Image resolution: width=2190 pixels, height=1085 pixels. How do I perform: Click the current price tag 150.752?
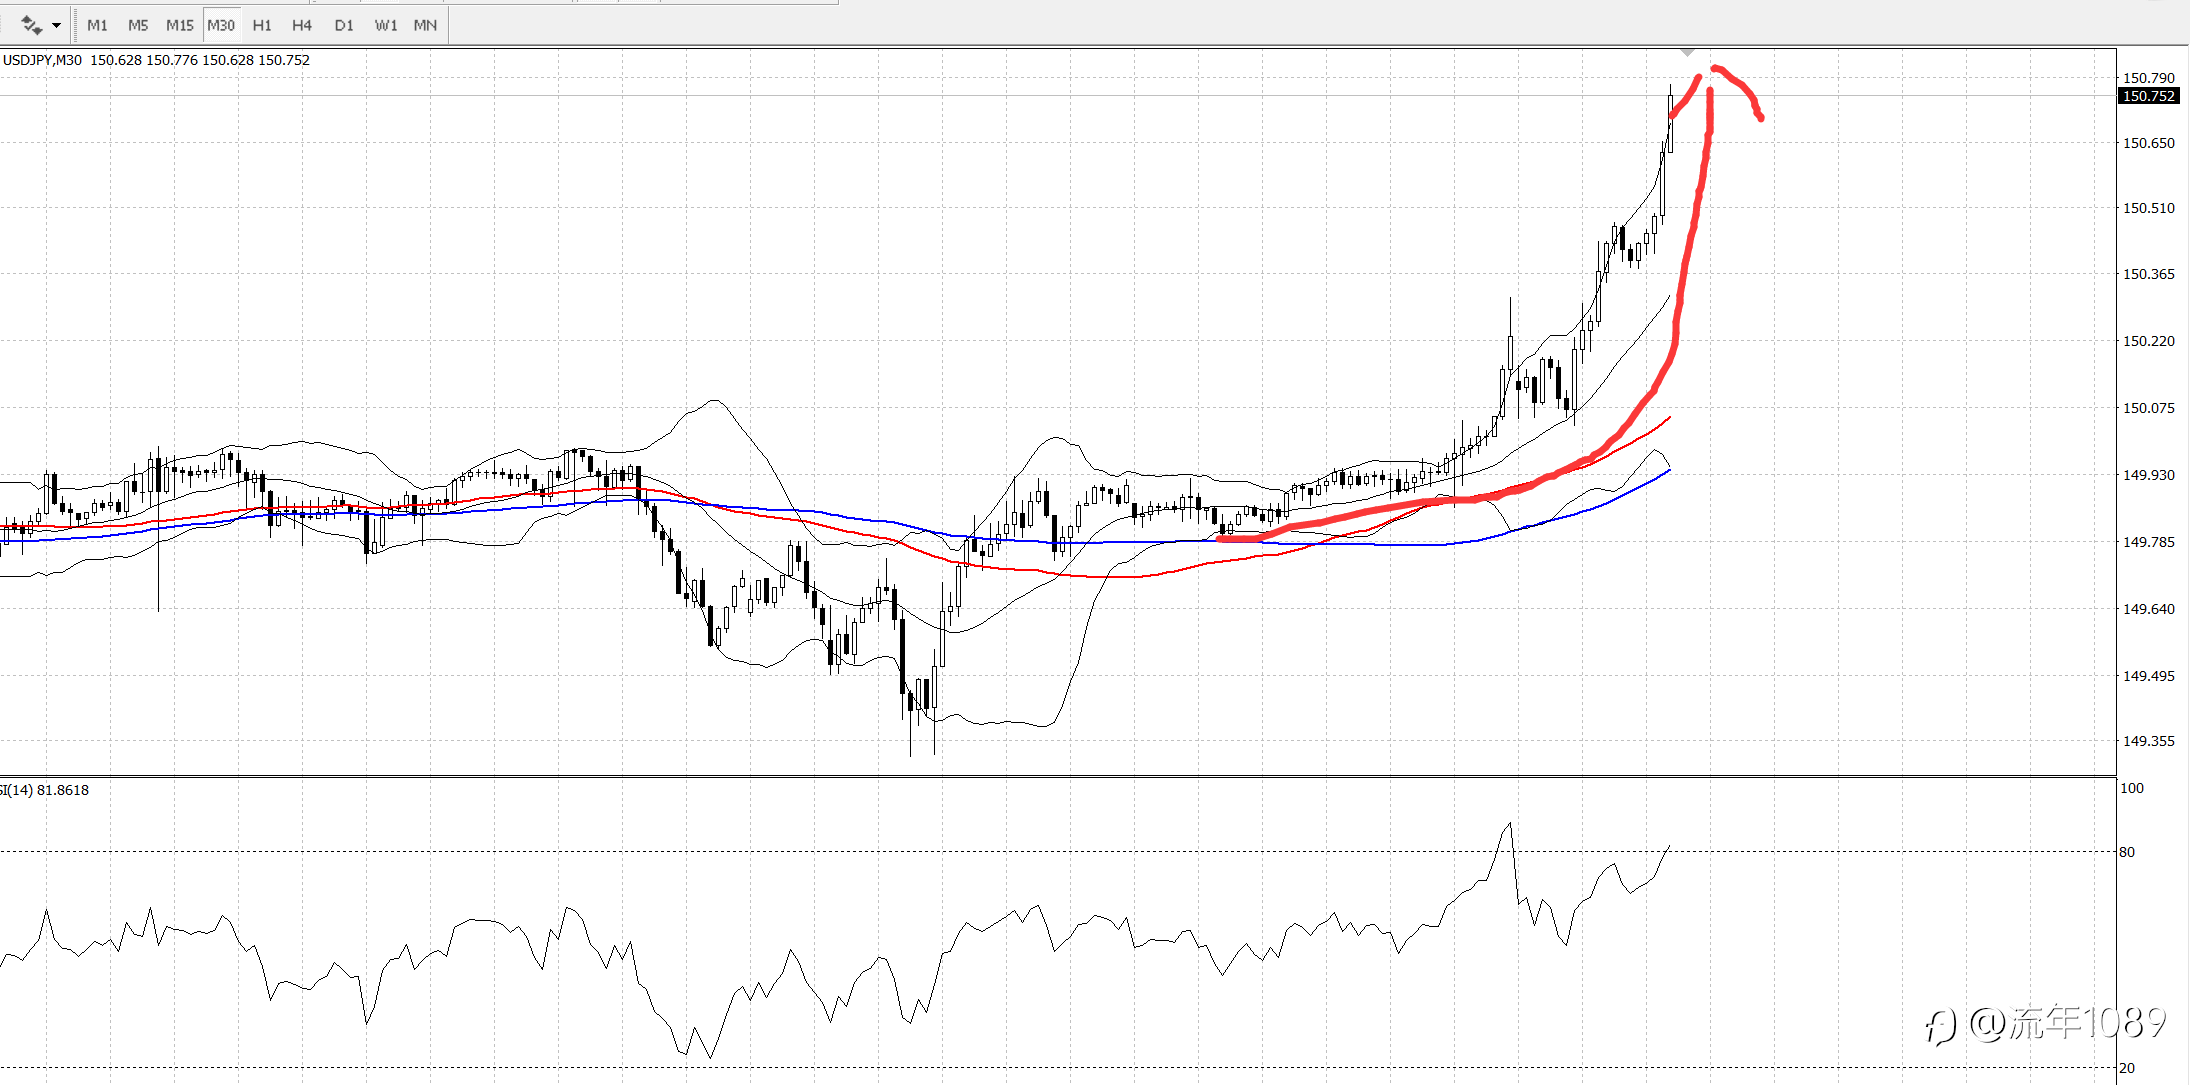(2148, 96)
